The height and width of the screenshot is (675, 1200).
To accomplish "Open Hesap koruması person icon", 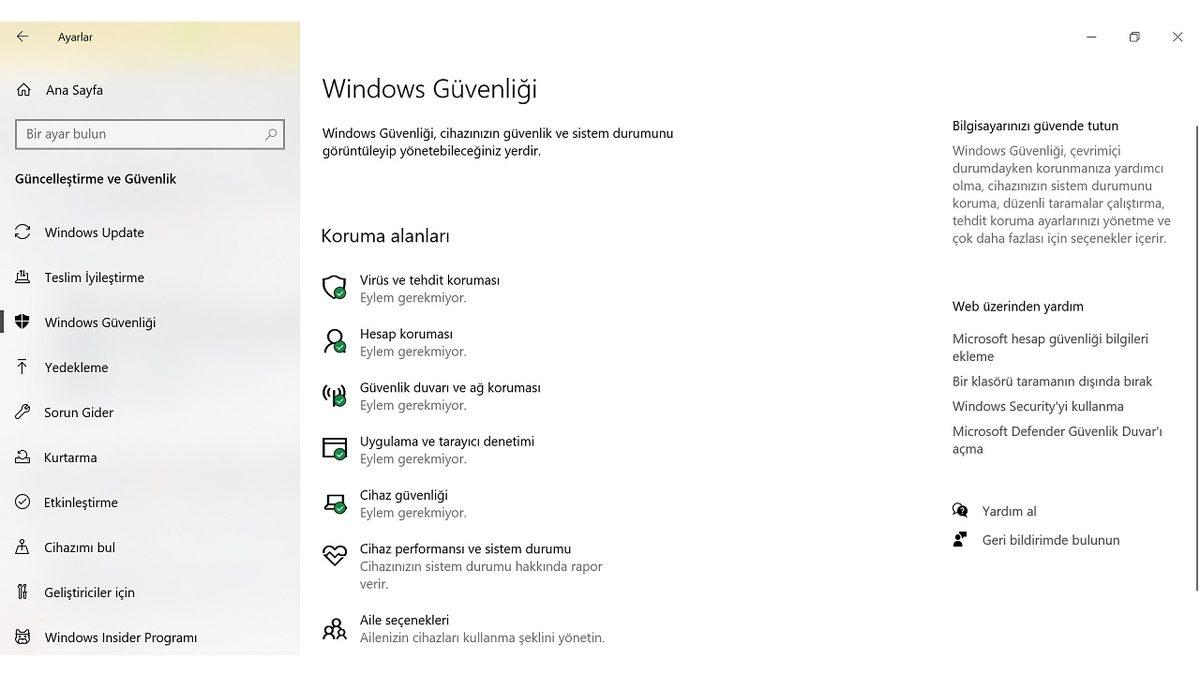I will (x=334, y=342).
